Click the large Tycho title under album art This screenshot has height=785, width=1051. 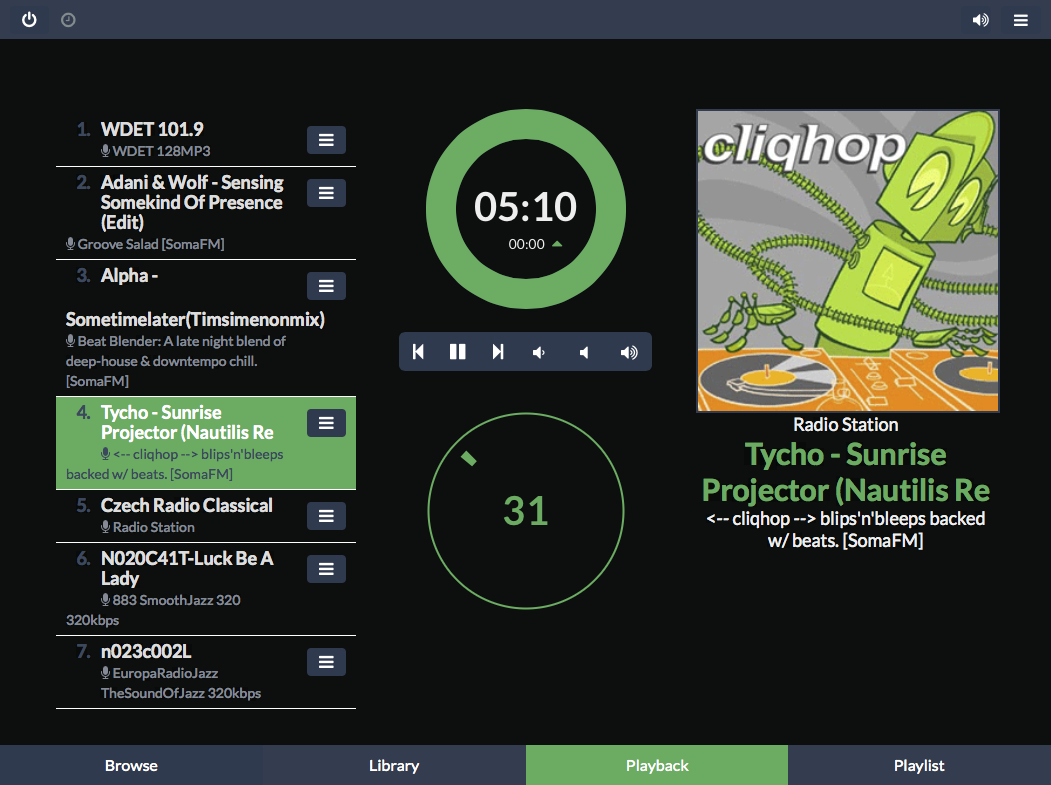(846, 472)
